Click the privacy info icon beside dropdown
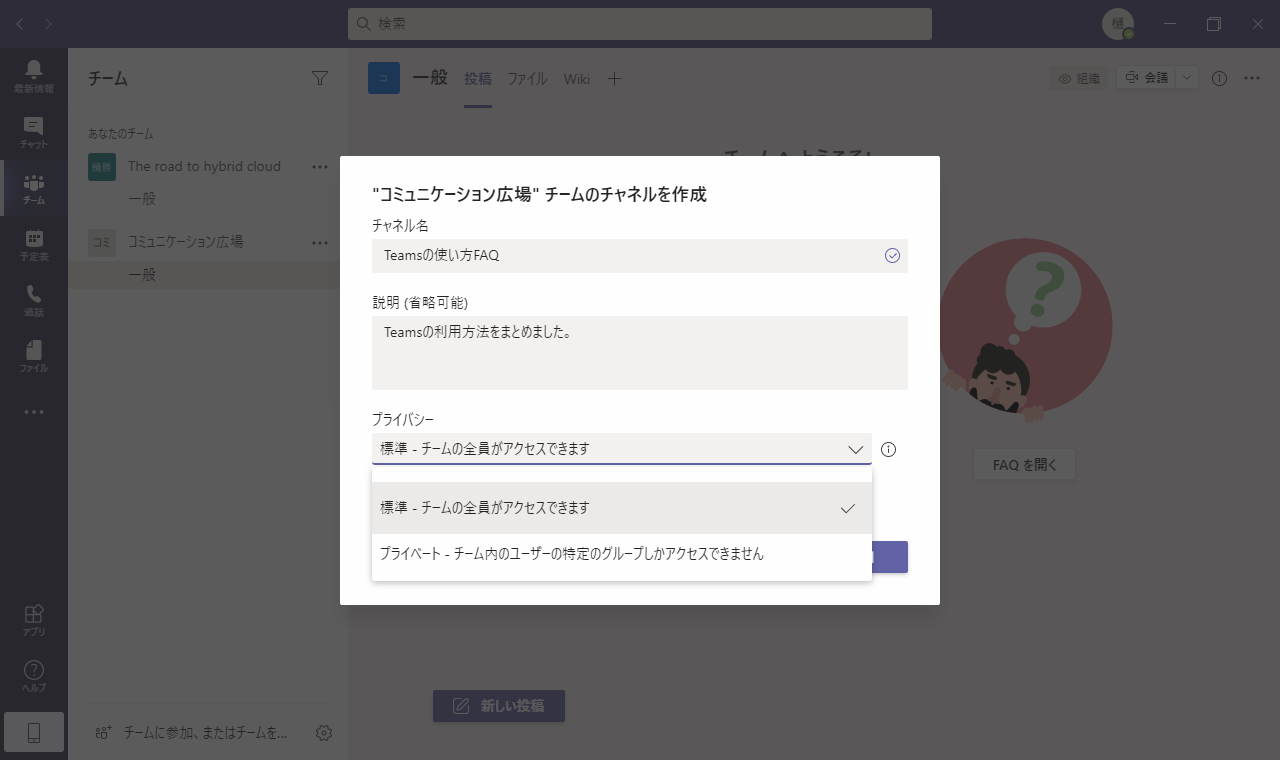 click(x=888, y=449)
